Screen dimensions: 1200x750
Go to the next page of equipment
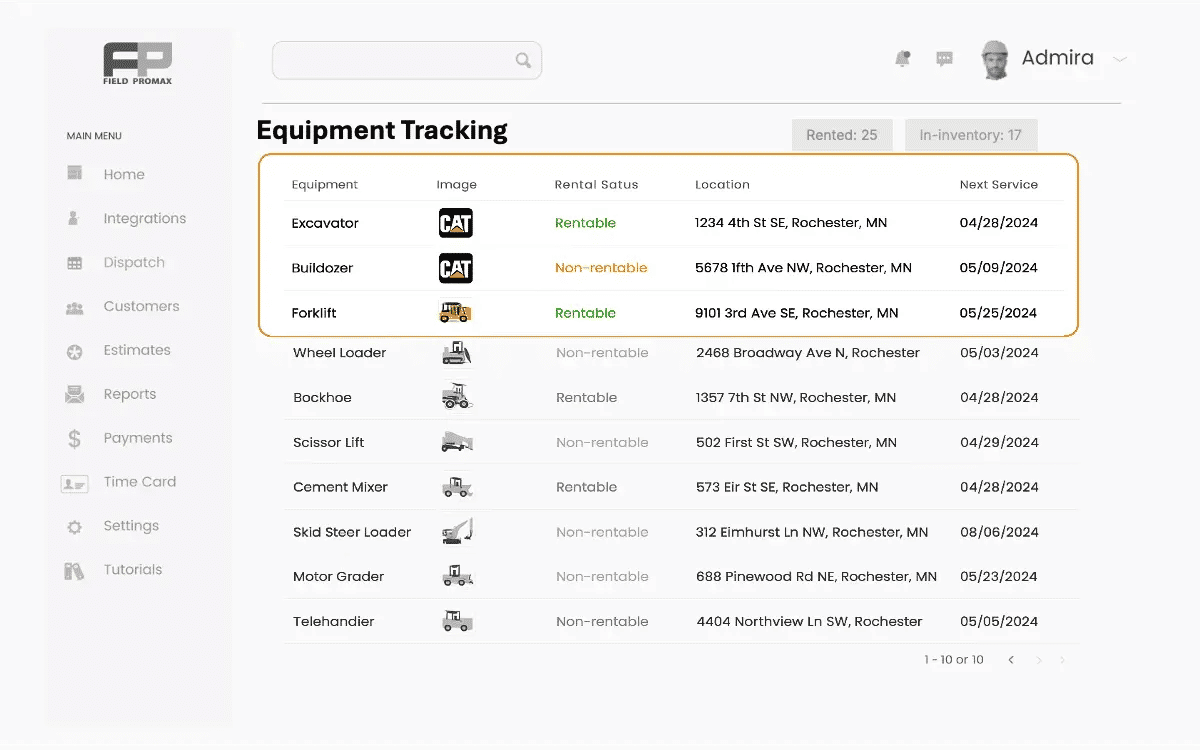(1038, 660)
